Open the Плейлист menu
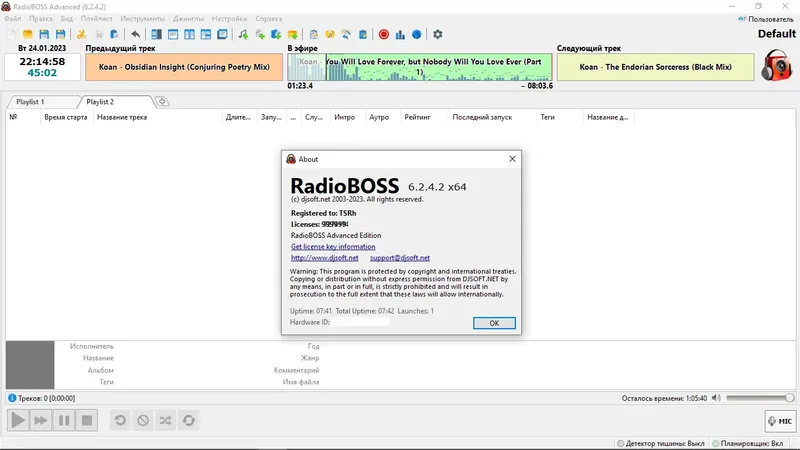The image size is (800, 450). pos(96,19)
